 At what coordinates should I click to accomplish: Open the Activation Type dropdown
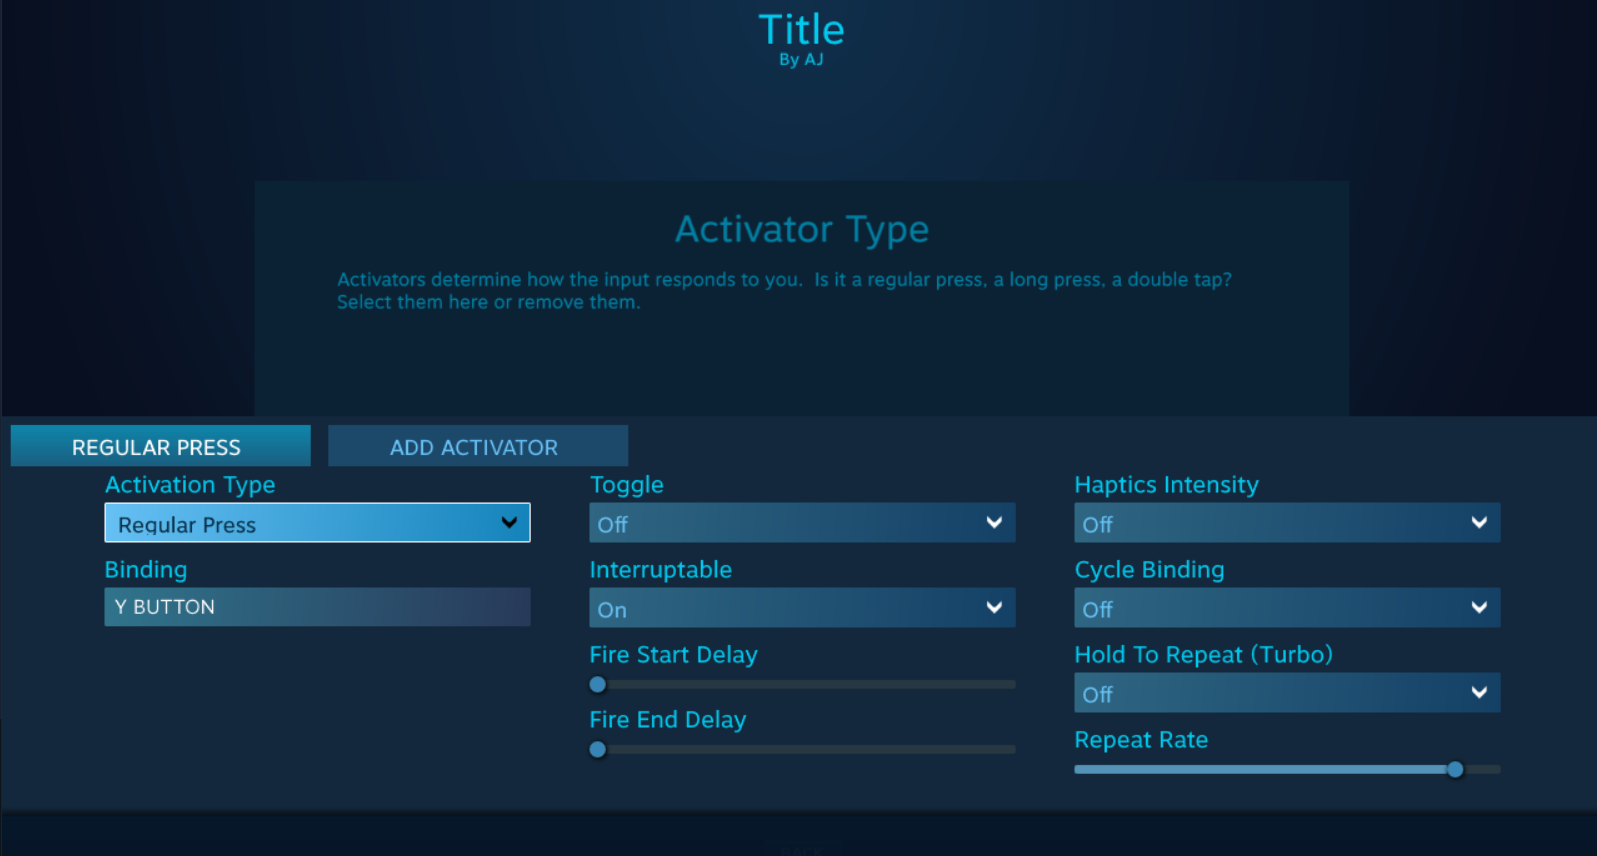click(317, 523)
